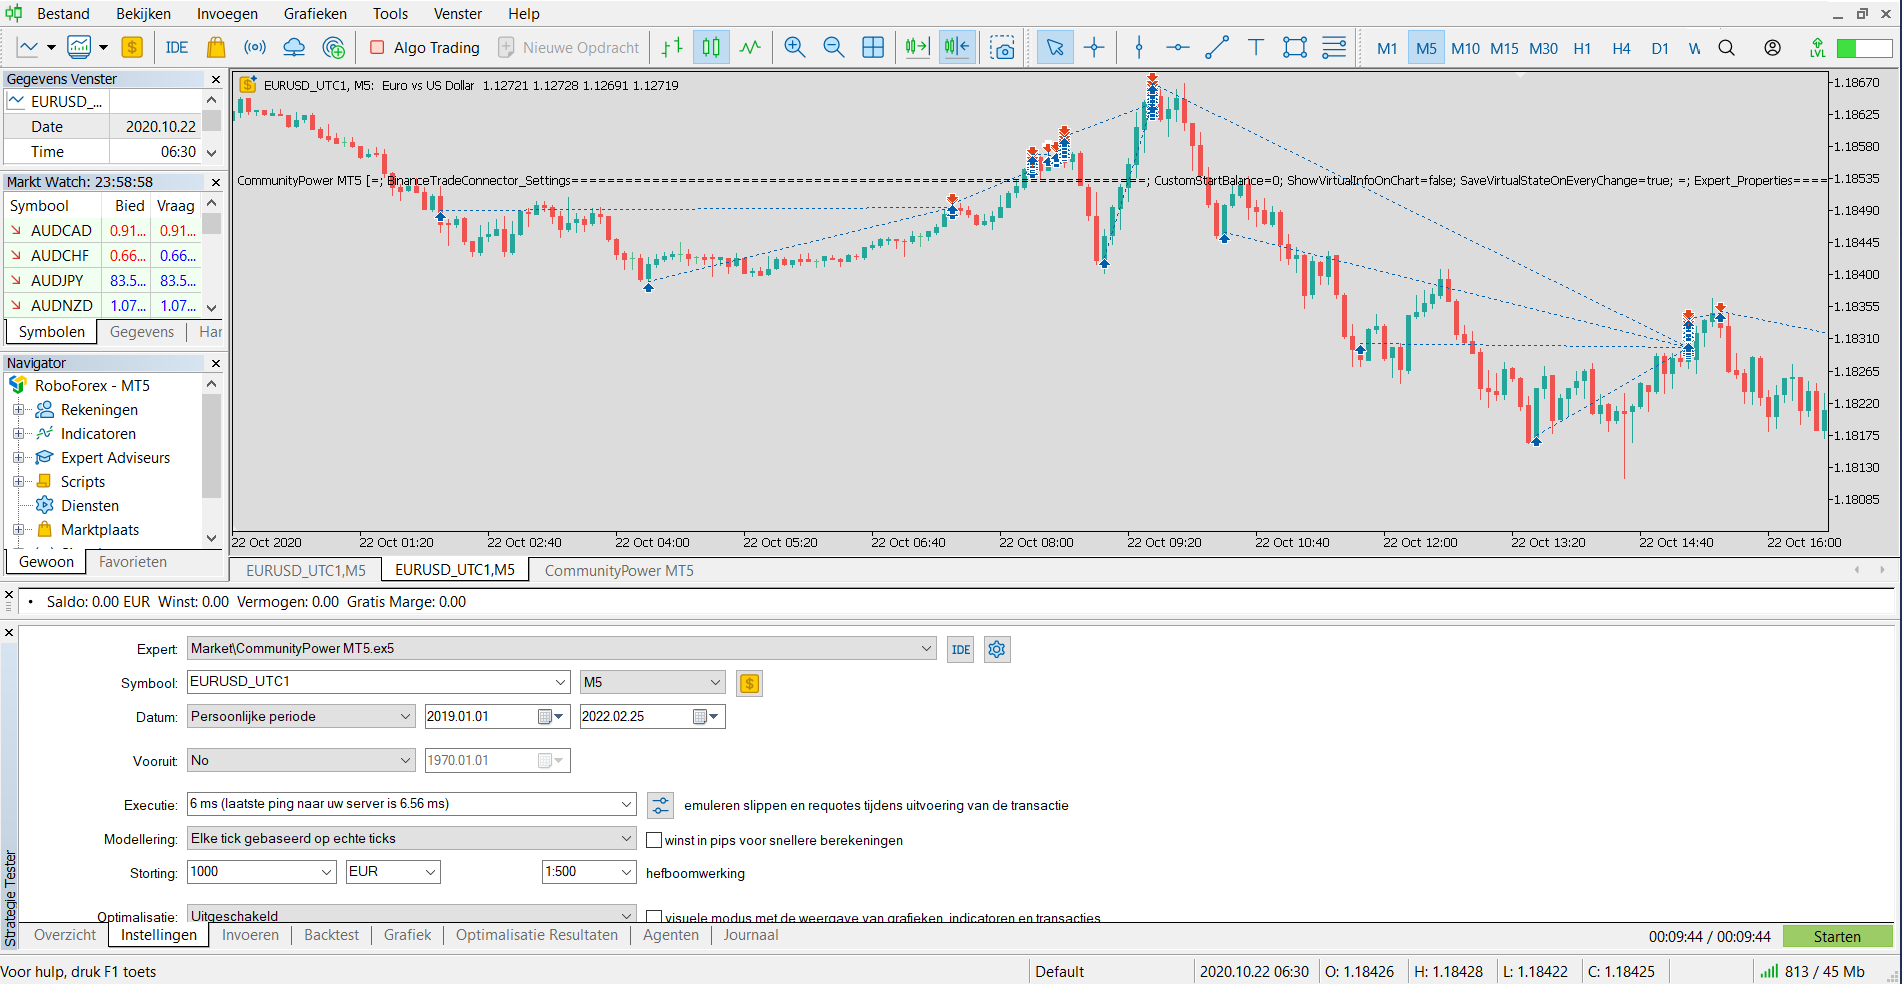Image resolution: width=1902 pixels, height=984 pixels.
Task: Select the H1 timeframe button
Action: coord(1582,48)
